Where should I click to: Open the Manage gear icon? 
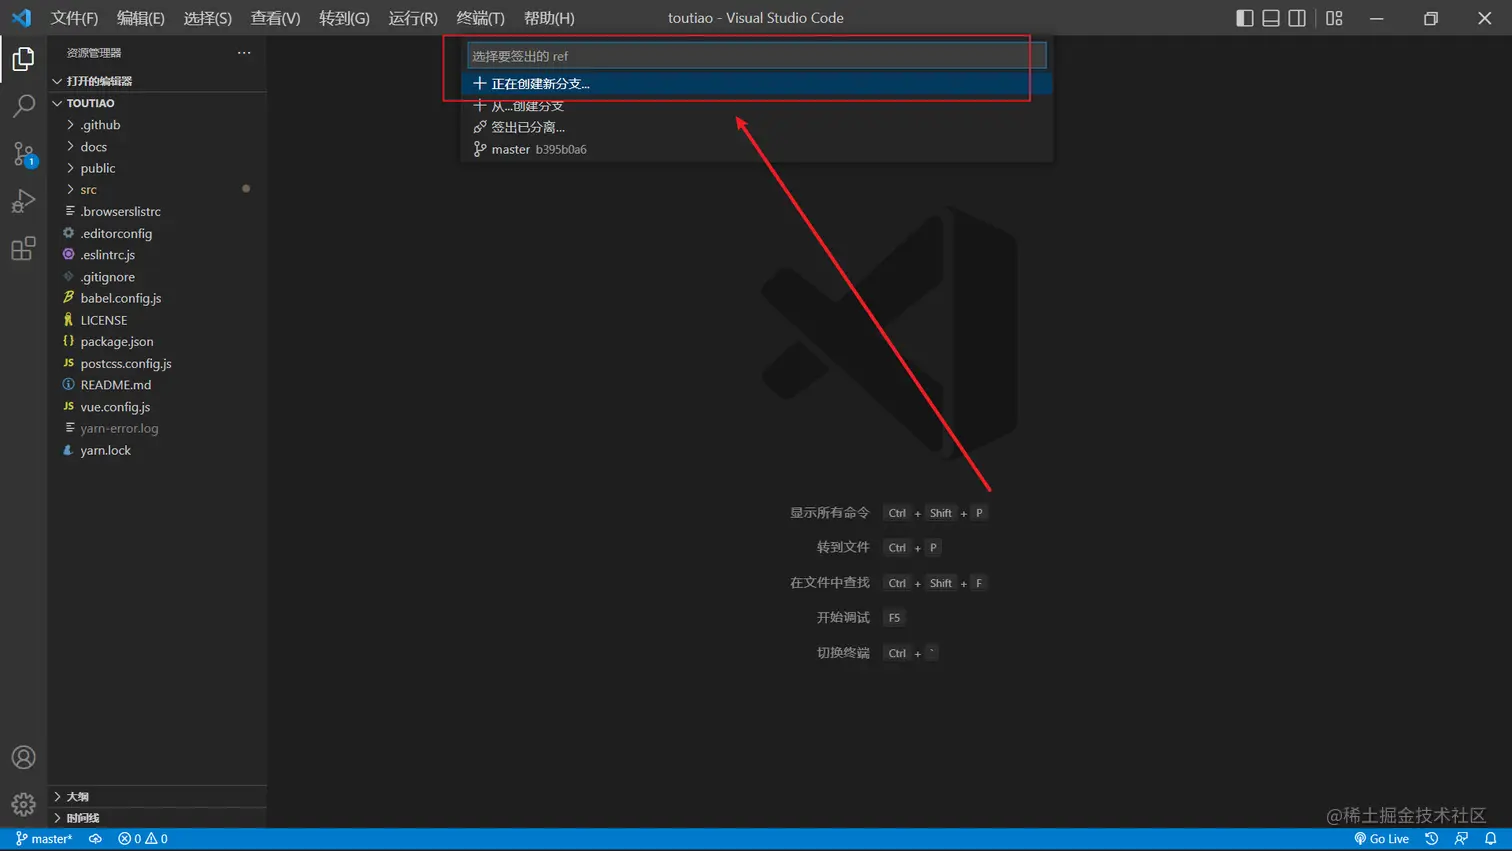(23, 804)
